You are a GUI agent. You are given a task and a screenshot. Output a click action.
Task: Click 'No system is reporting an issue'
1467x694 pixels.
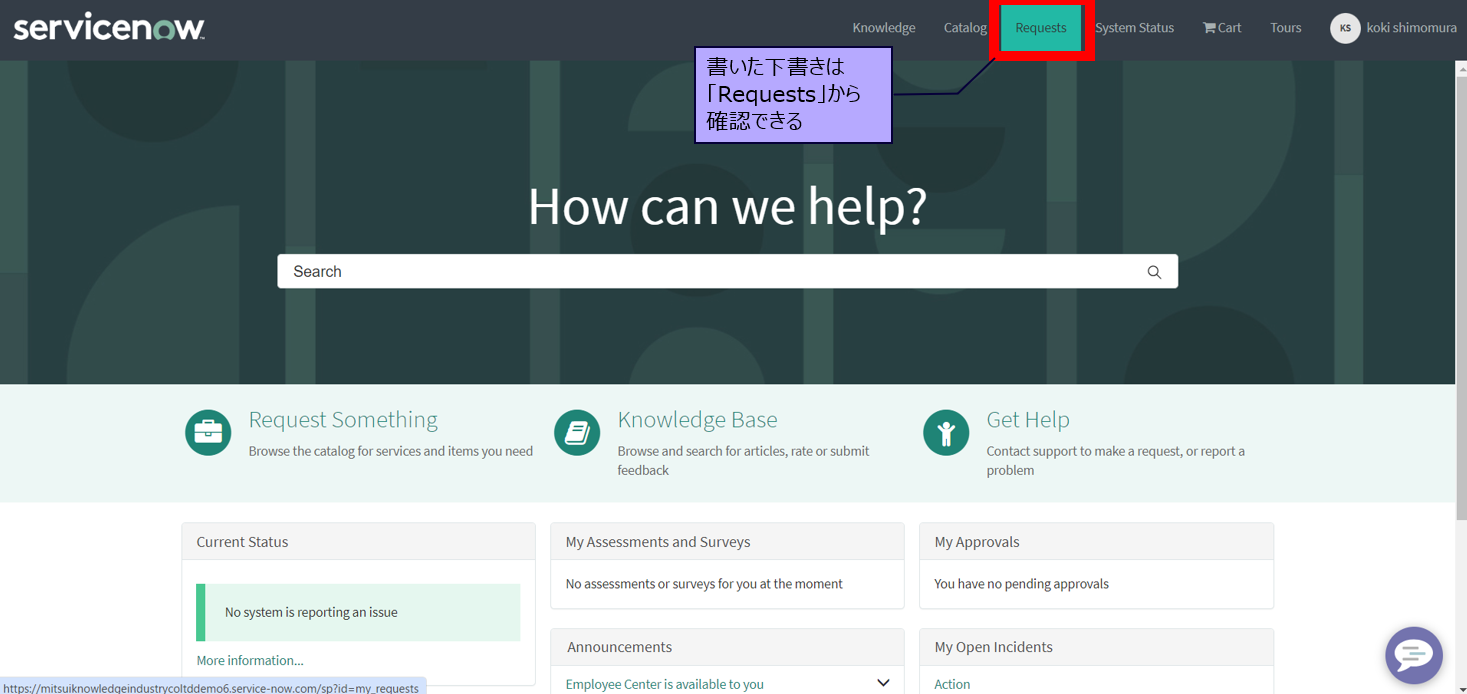[x=311, y=612]
